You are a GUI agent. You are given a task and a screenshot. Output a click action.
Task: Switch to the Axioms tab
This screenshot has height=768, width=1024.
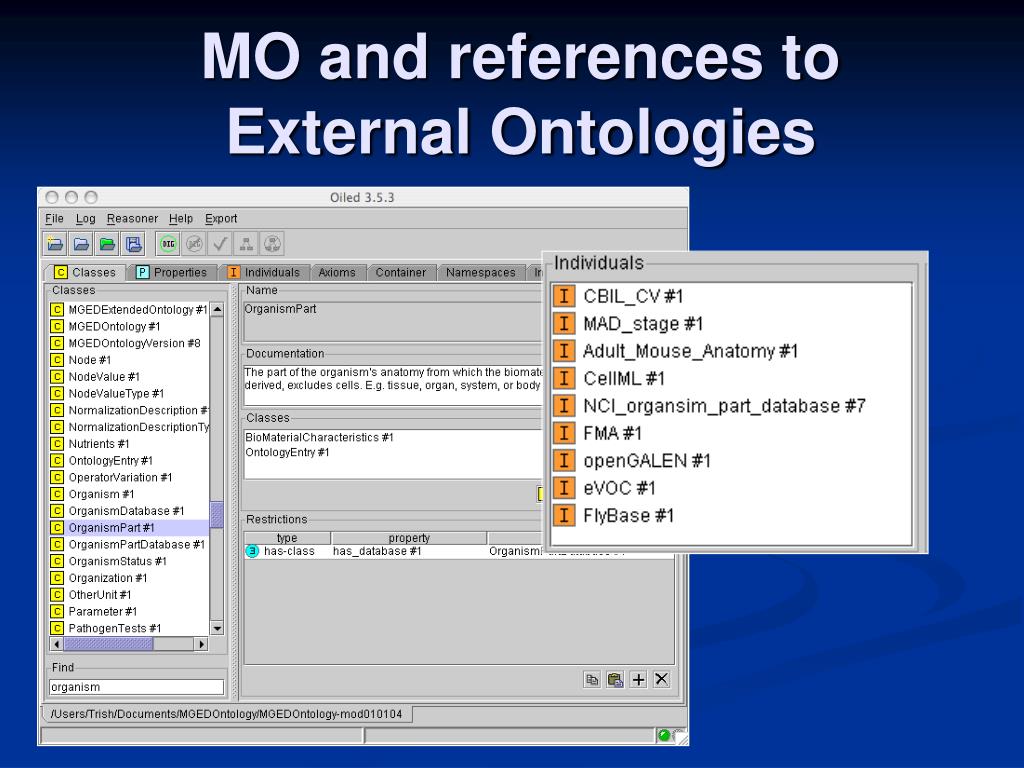tap(337, 272)
